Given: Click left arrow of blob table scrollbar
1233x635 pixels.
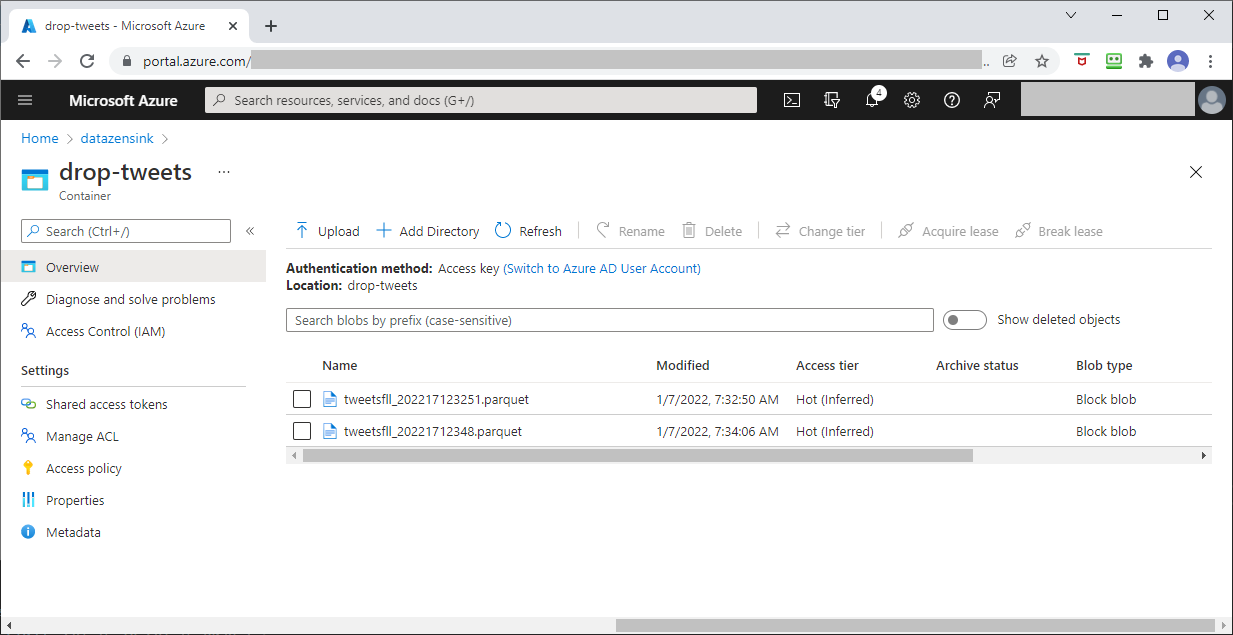Looking at the screenshot, I should point(293,455).
